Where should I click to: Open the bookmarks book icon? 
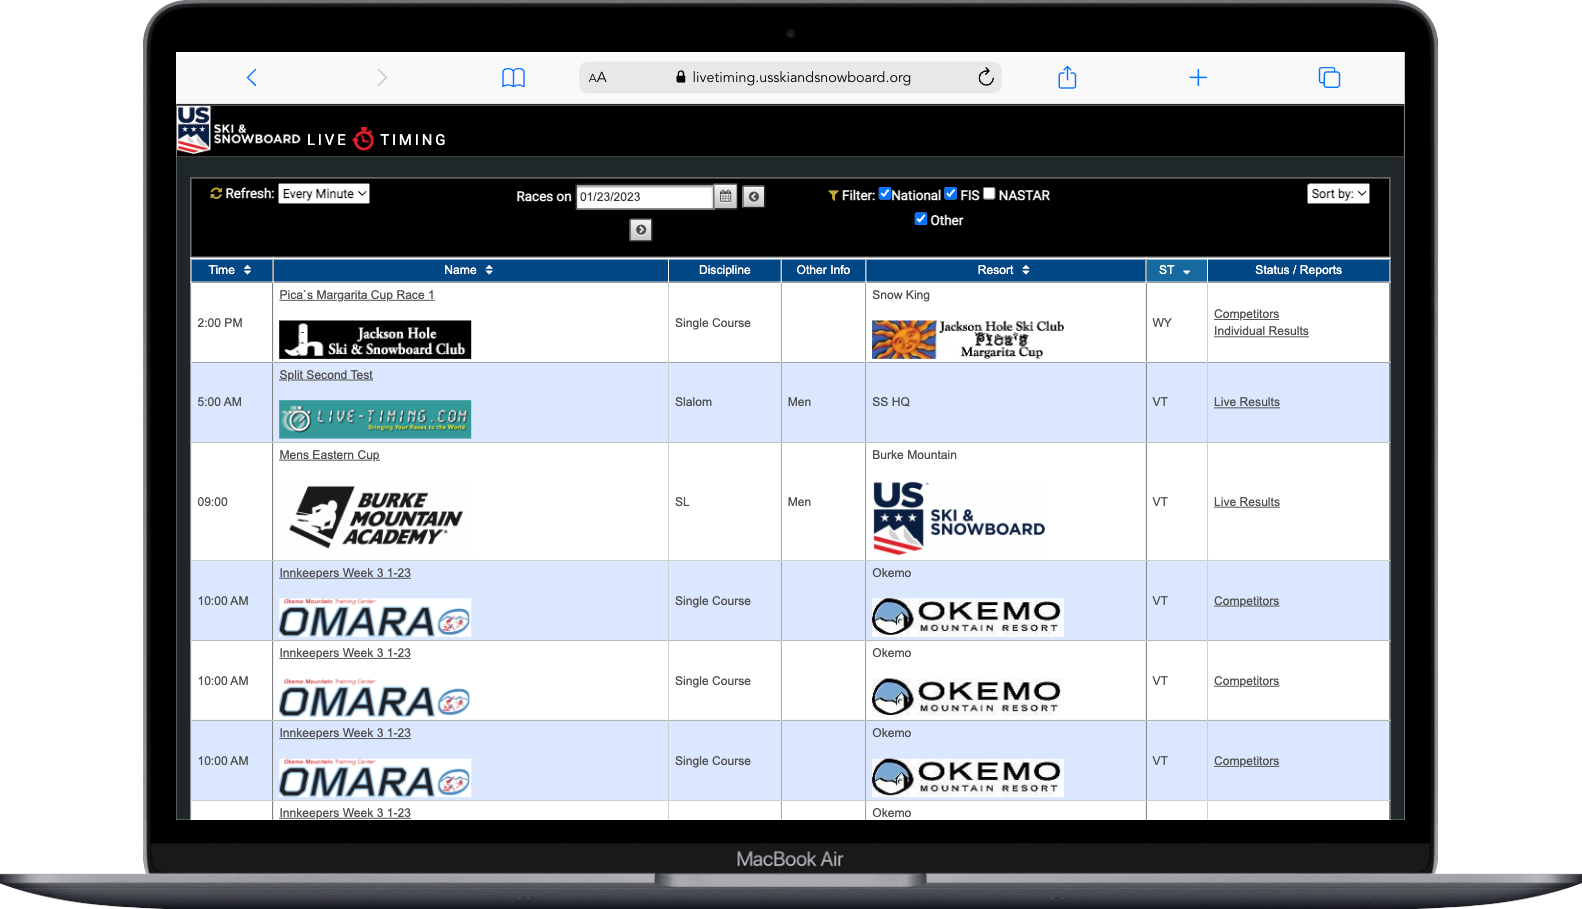[513, 78]
